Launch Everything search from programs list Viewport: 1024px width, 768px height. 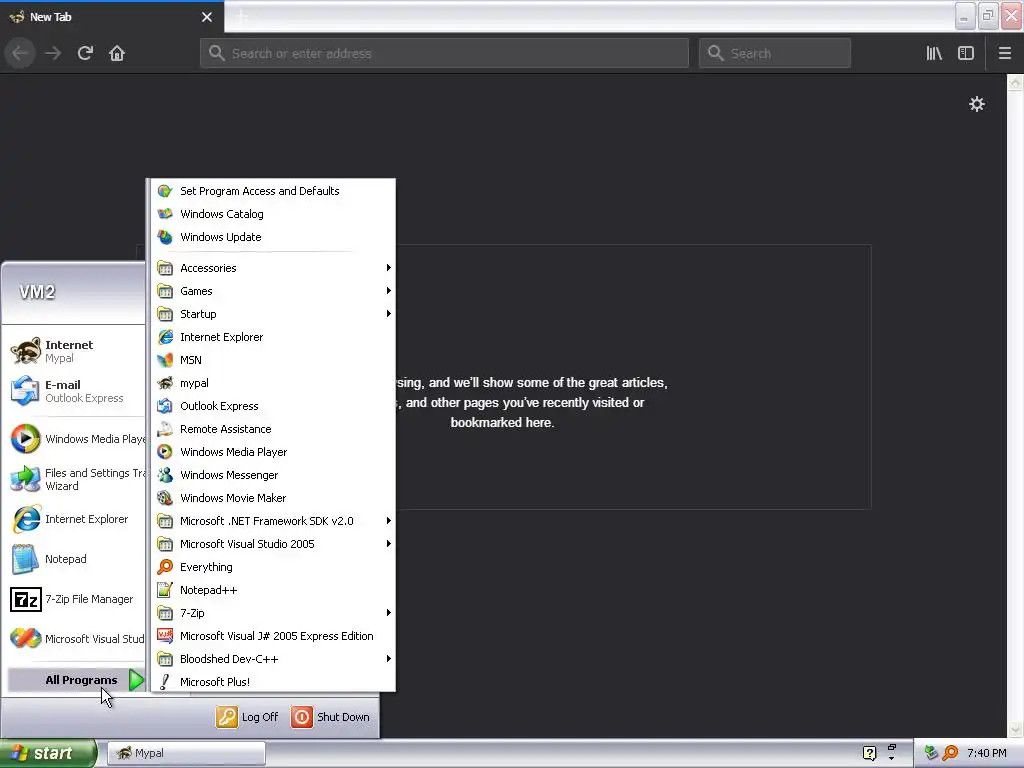click(273, 567)
